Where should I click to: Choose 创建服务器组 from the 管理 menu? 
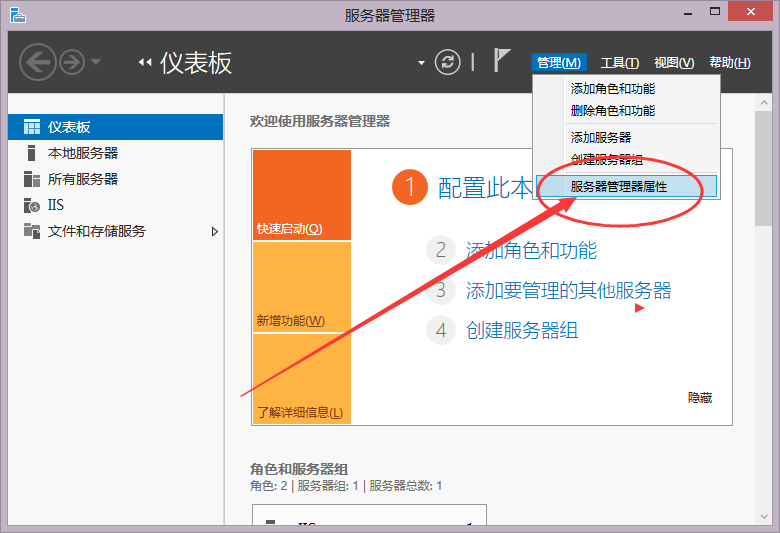pos(627,160)
